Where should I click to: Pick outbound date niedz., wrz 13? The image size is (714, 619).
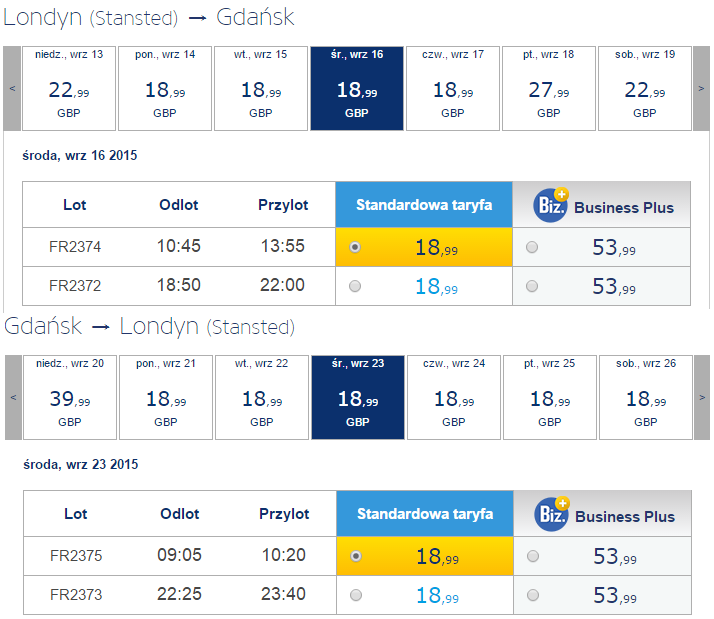[x=69, y=88]
